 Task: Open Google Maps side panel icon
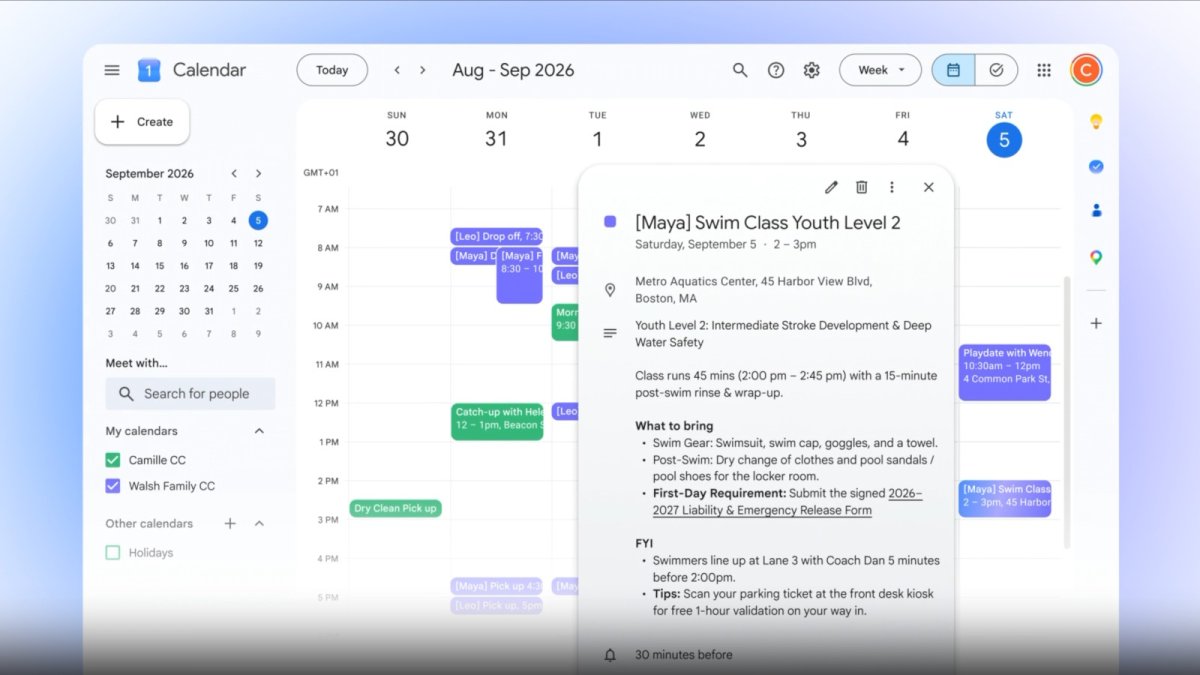coord(1096,257)
